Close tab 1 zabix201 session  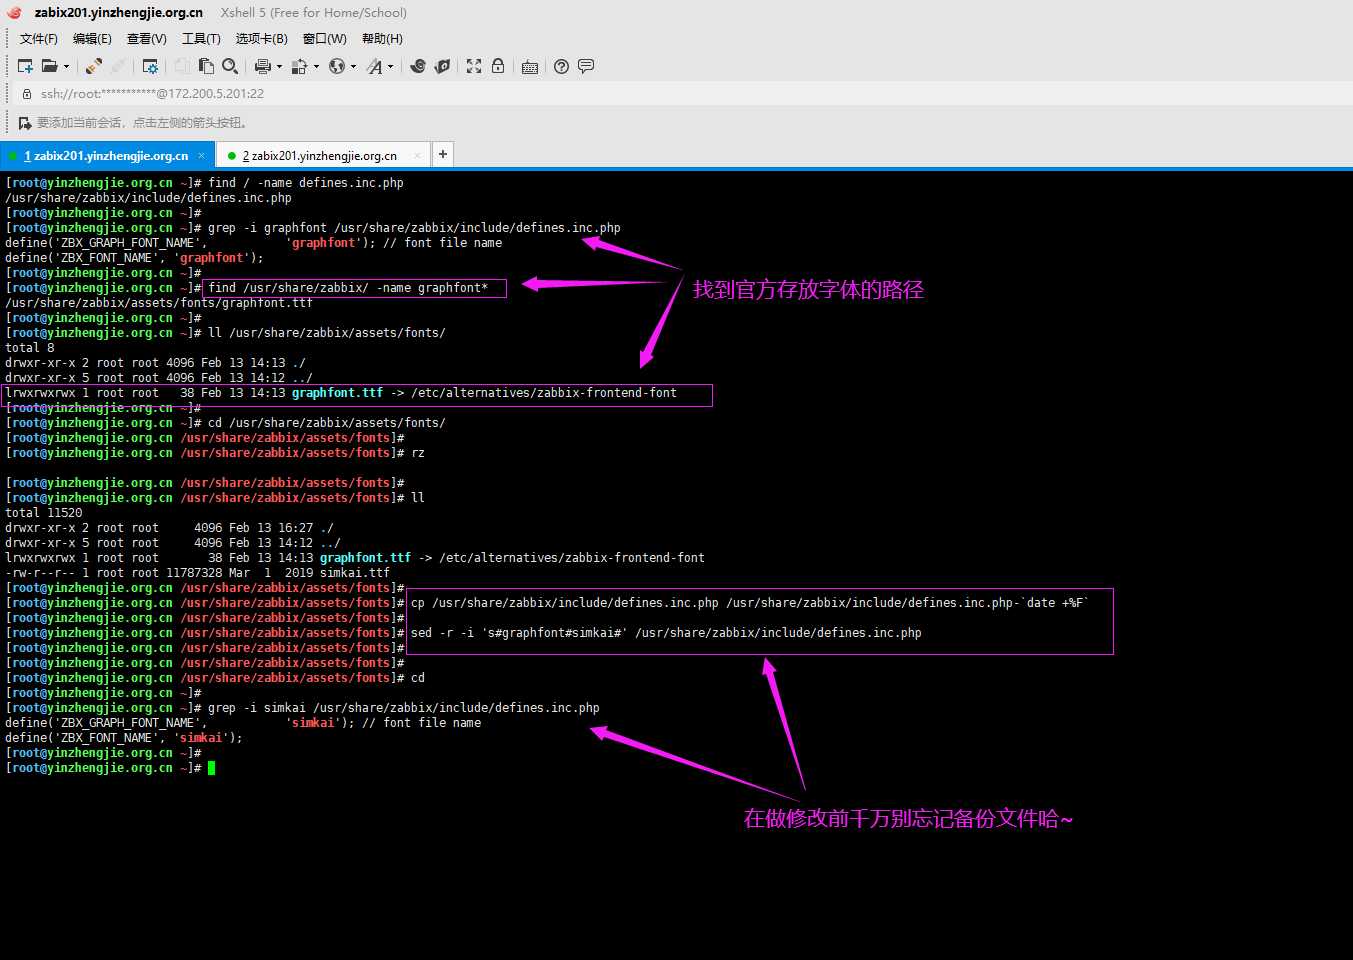tap(201, 156)
